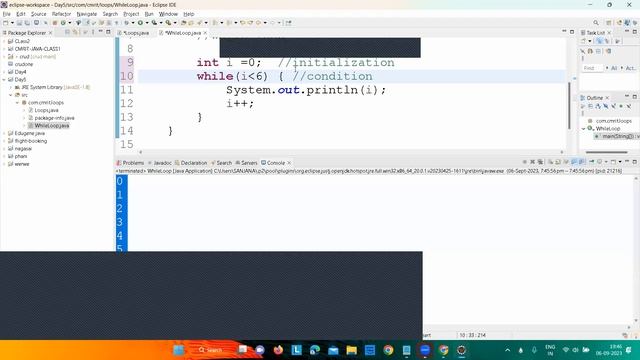Collapse com.cmrit.loops package node
640x360 pixels.
[x=18, y=102]
